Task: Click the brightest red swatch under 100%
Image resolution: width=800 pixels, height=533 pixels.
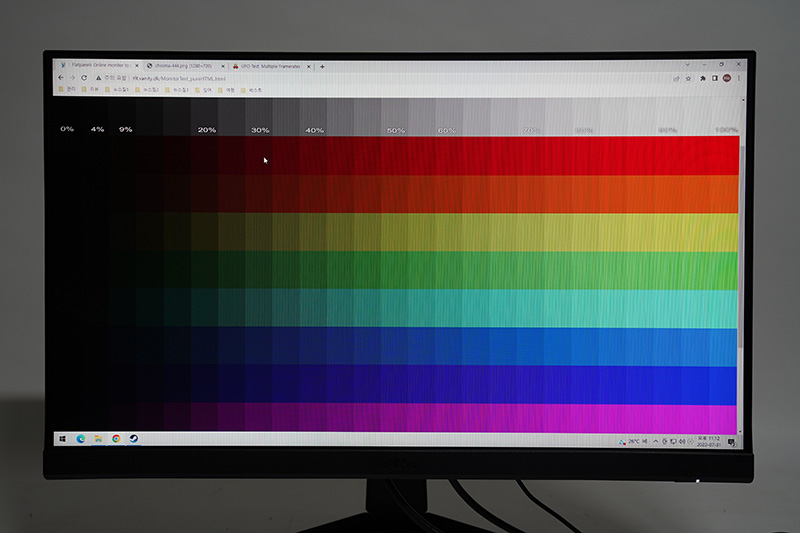Action: click(723, 156)
